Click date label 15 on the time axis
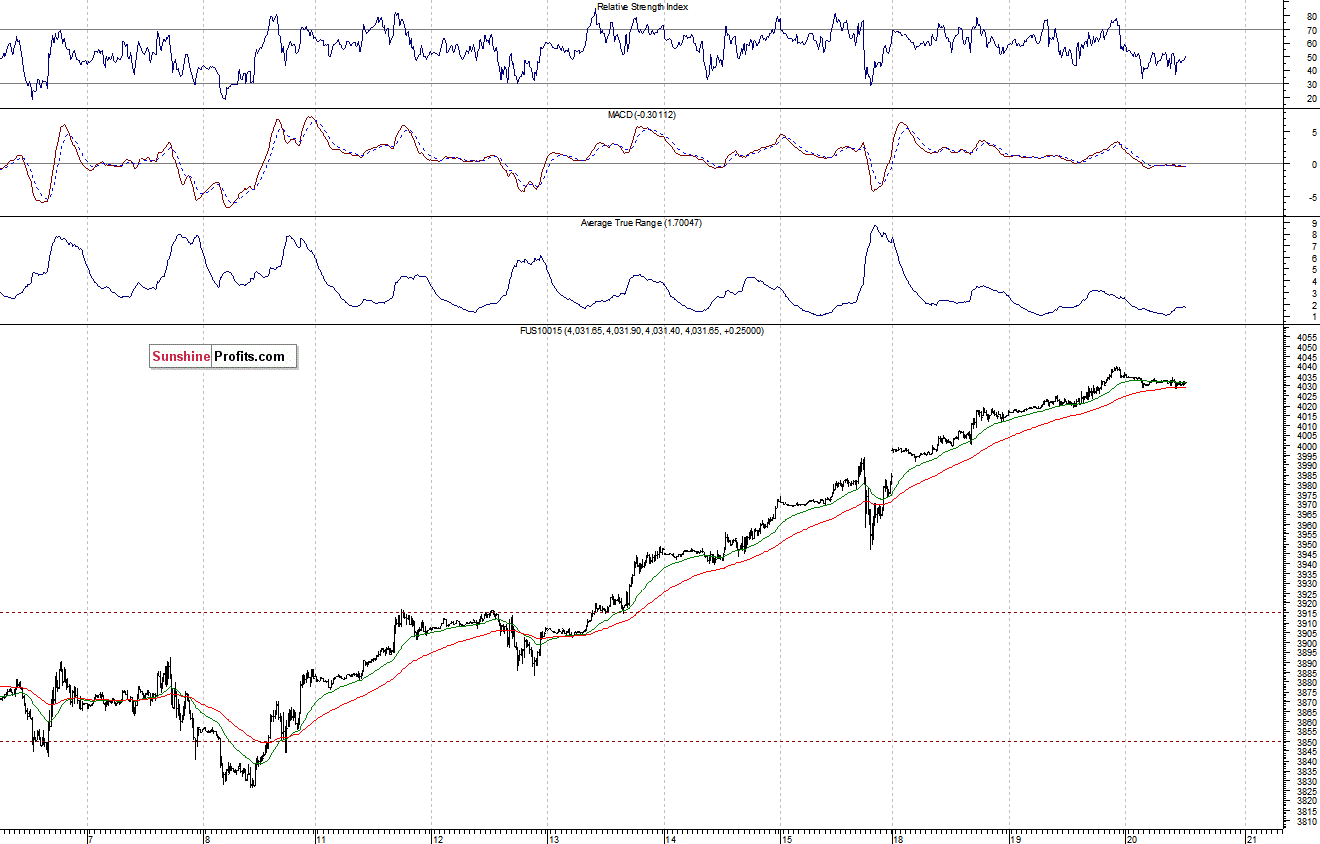 787,838
